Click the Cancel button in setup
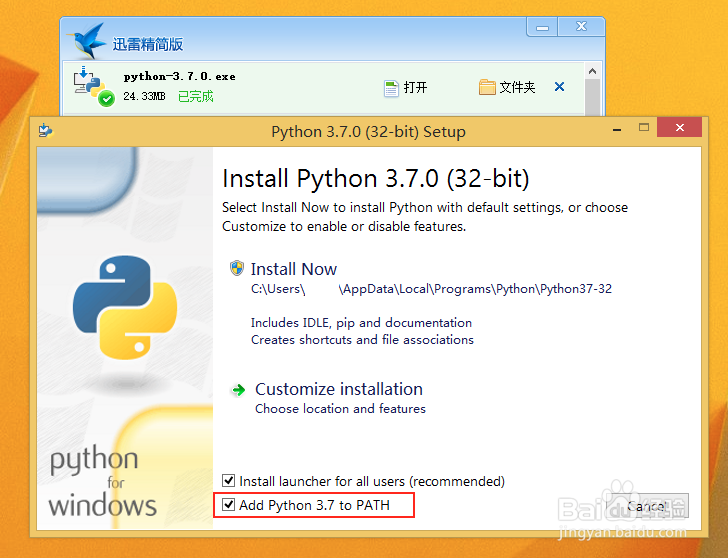Viewport: 728px width, 558px height. [x=647, y=506]
